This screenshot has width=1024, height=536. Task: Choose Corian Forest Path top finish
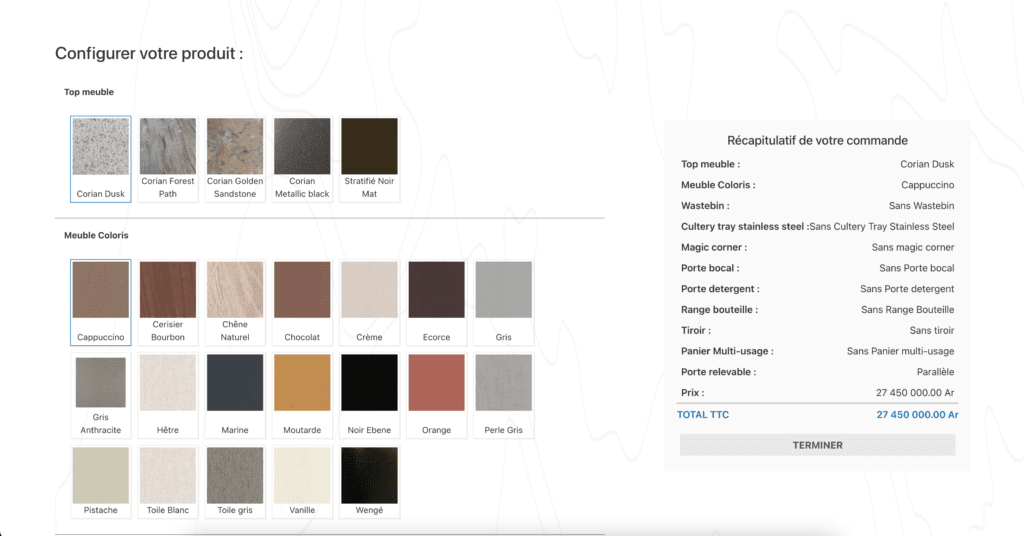167,147
